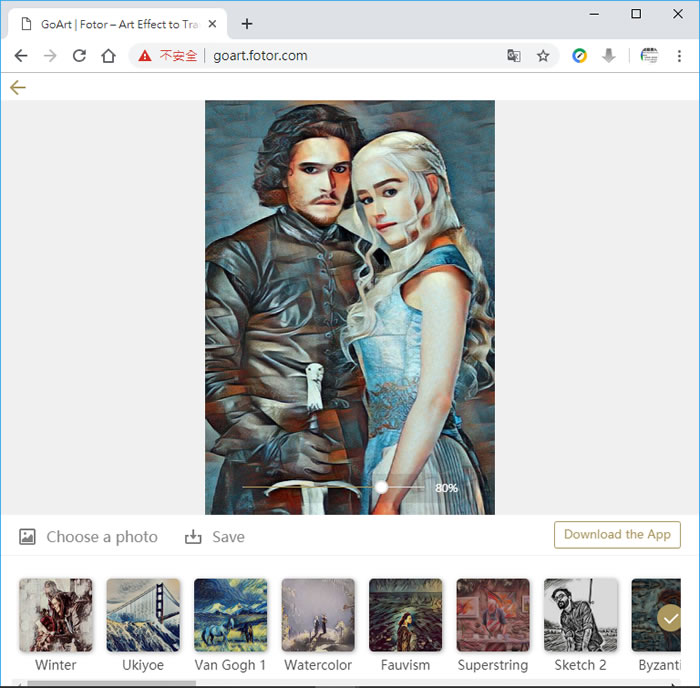Click the browser forward arrow

point(50,56)
